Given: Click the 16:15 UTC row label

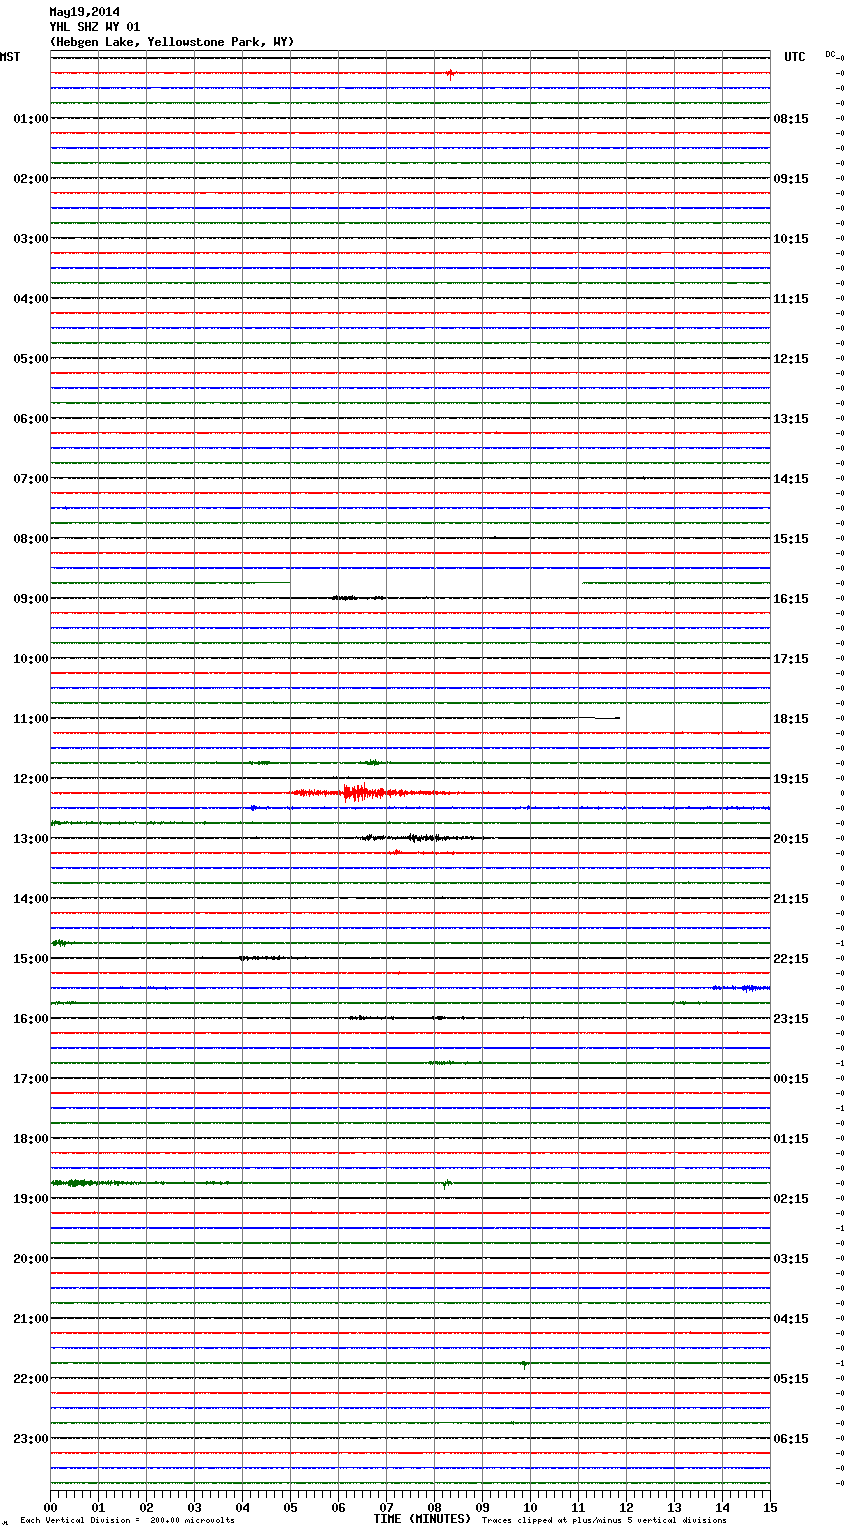Looking at the screenshot, I should pyautogui.click(x=791, y=599).
